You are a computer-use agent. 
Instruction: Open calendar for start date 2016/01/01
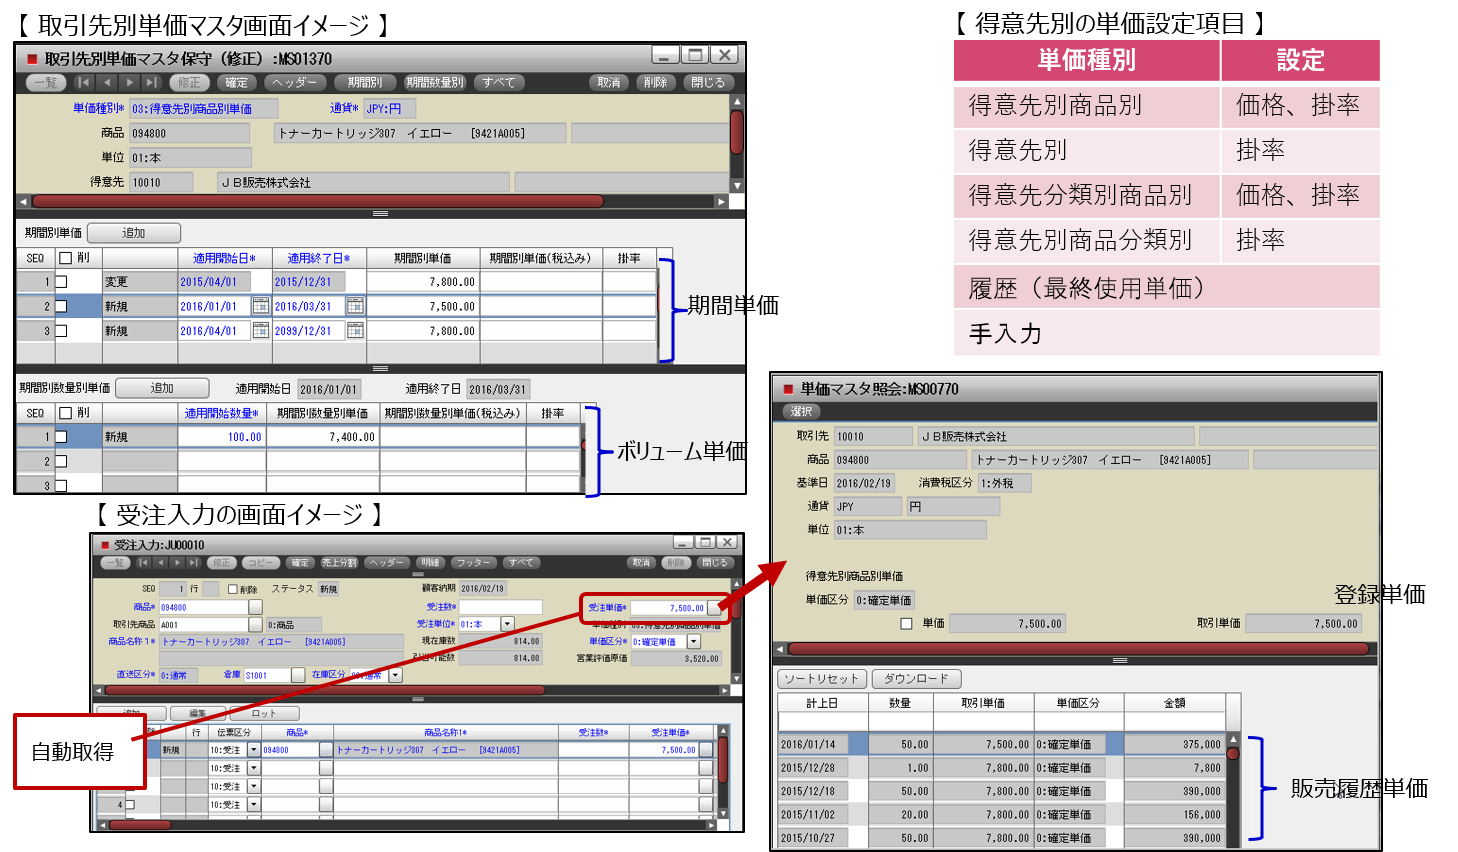(260, 306)
